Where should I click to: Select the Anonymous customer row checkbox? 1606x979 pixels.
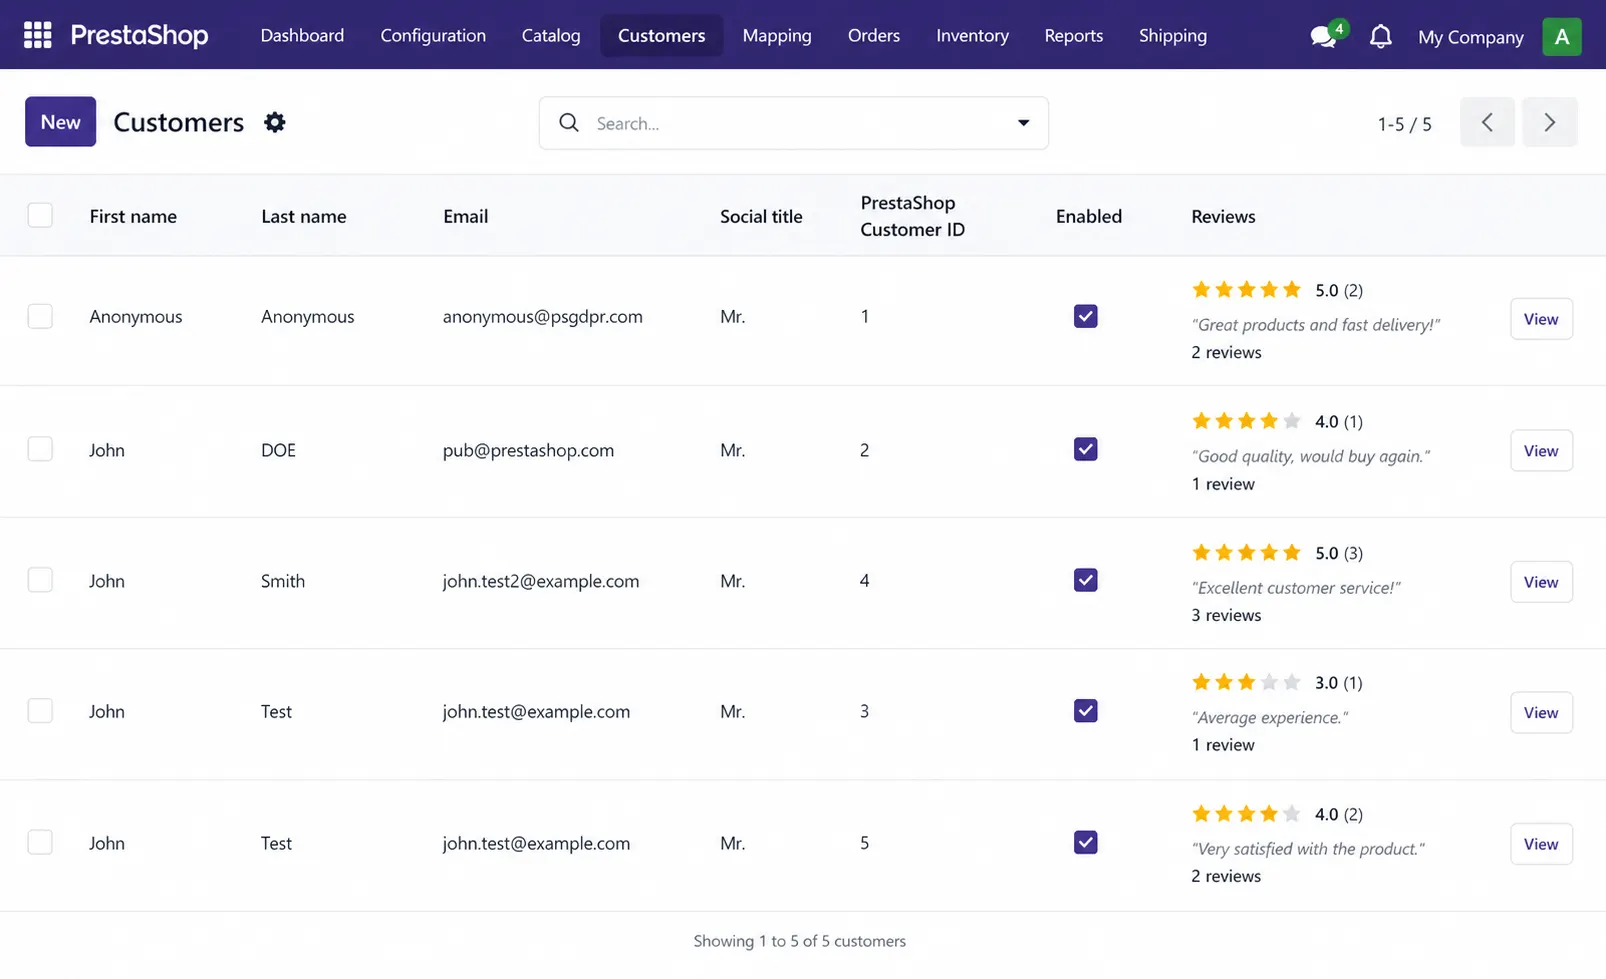click(40, 316)
